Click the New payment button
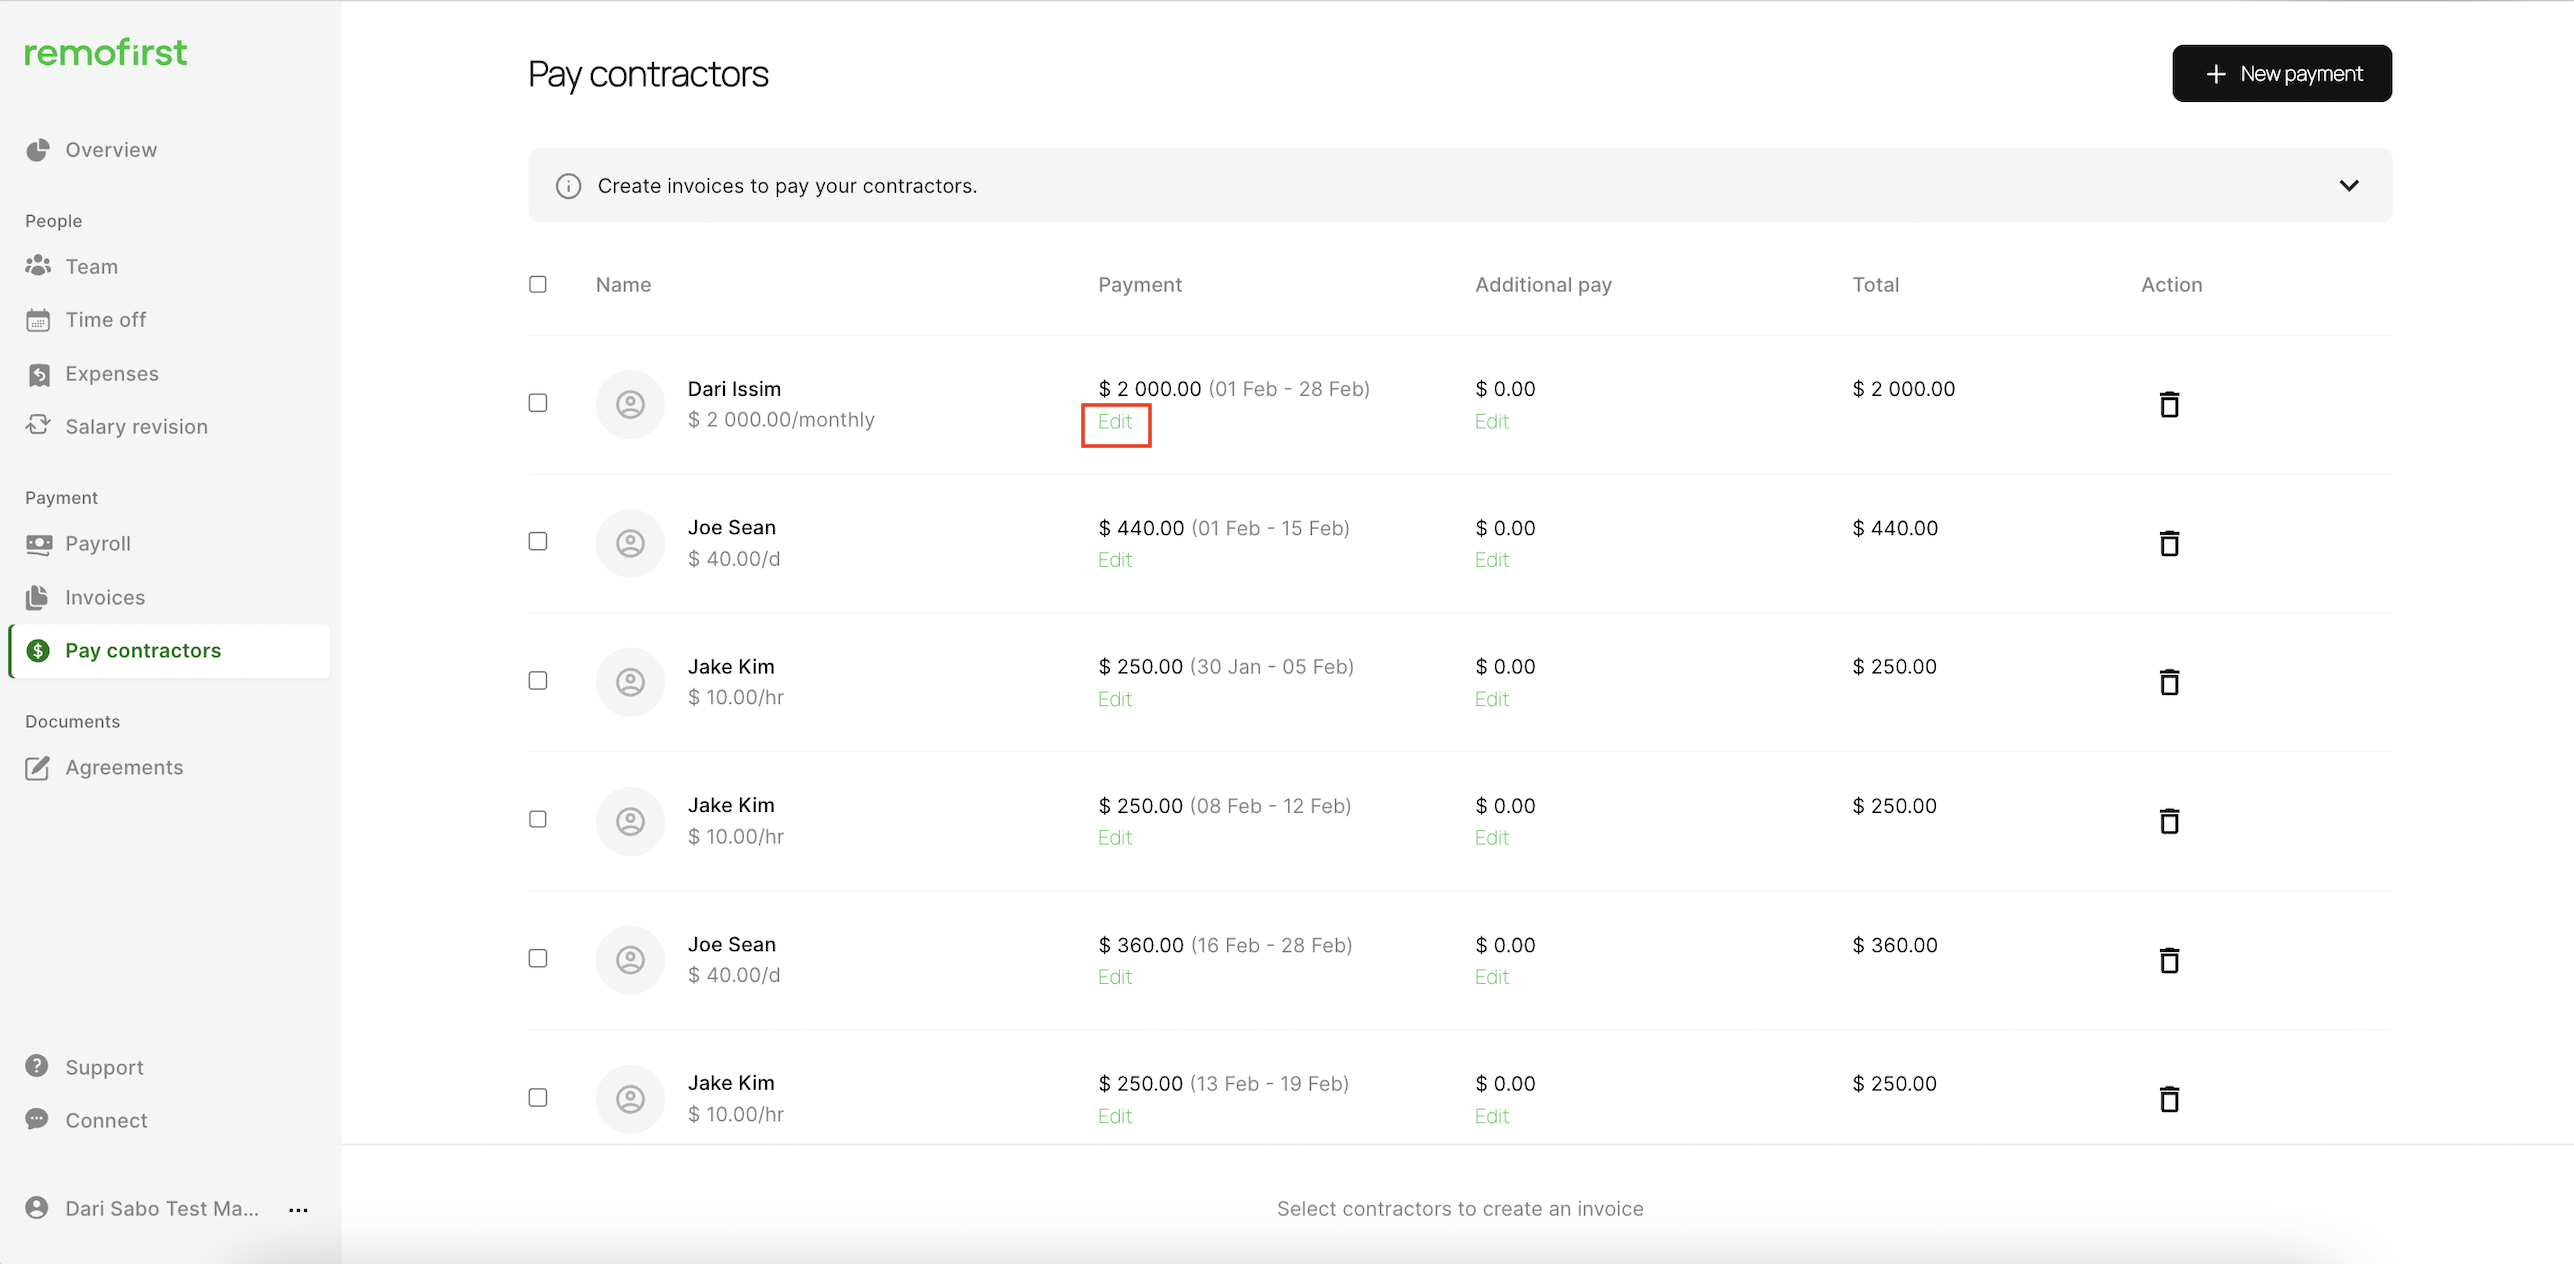Screen dimensions: 2574x1264 pyautogui.click(x=2281, y=74)
